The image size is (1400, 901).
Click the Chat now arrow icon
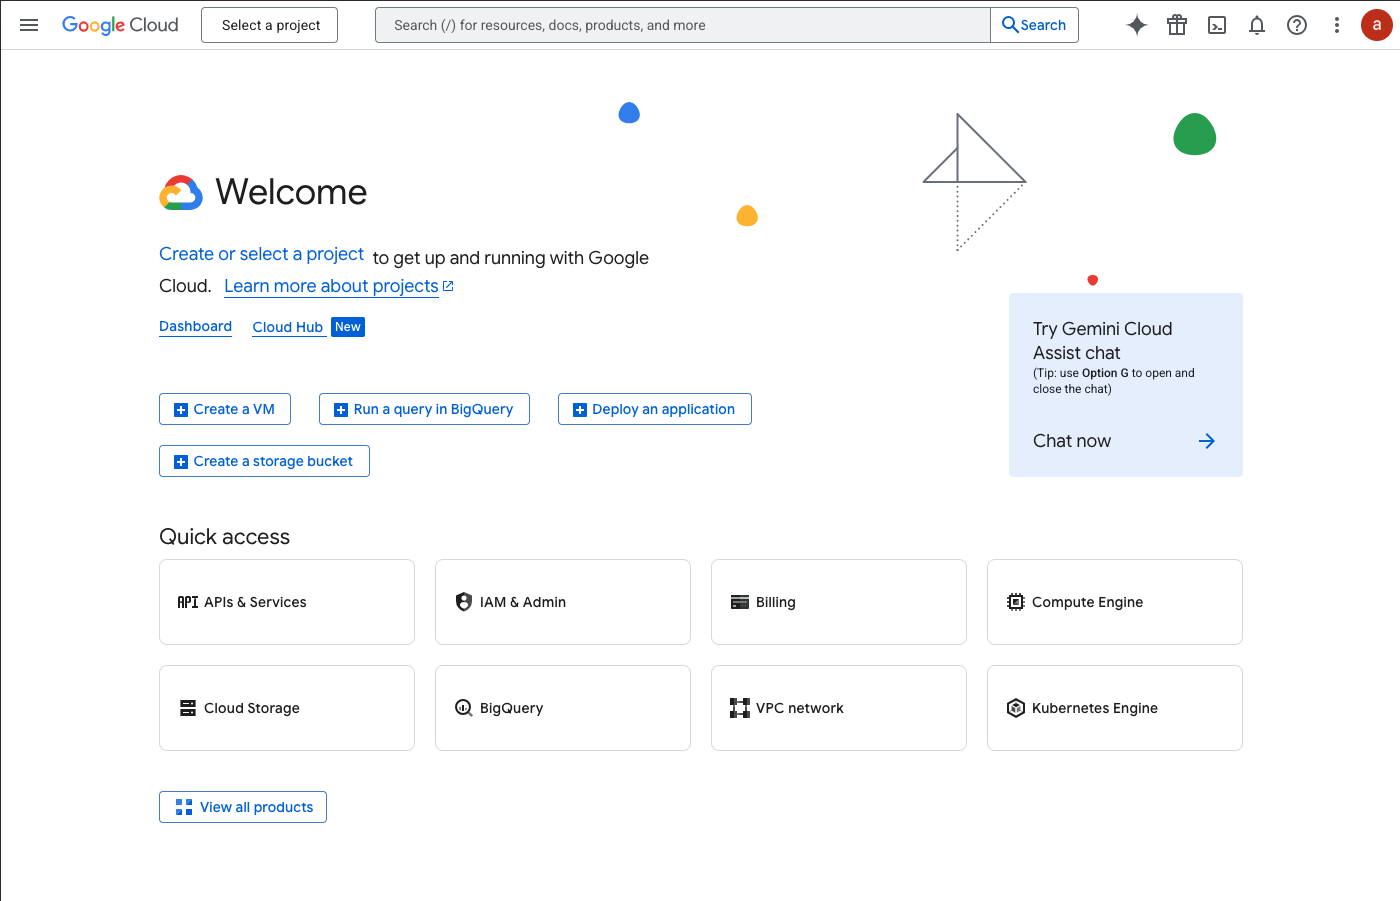(1207, 441)
